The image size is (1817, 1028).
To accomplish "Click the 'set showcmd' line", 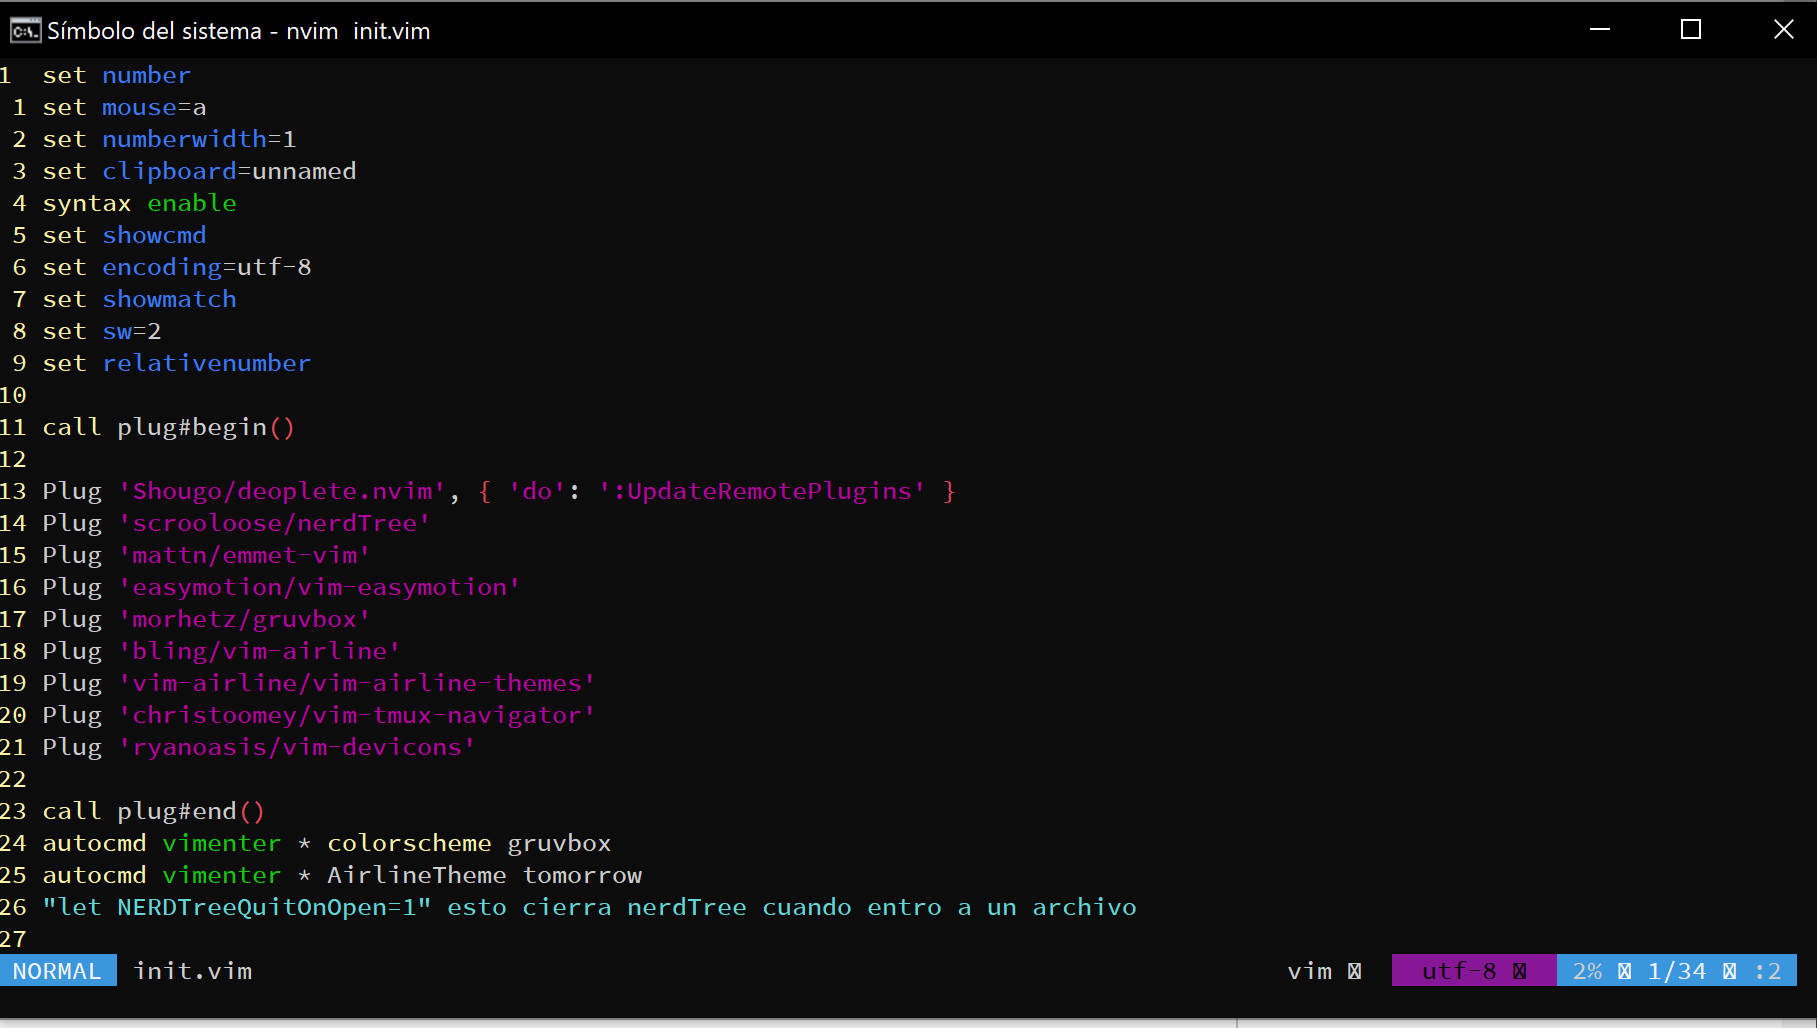I will pyautogui.click(x=124, y=235).
